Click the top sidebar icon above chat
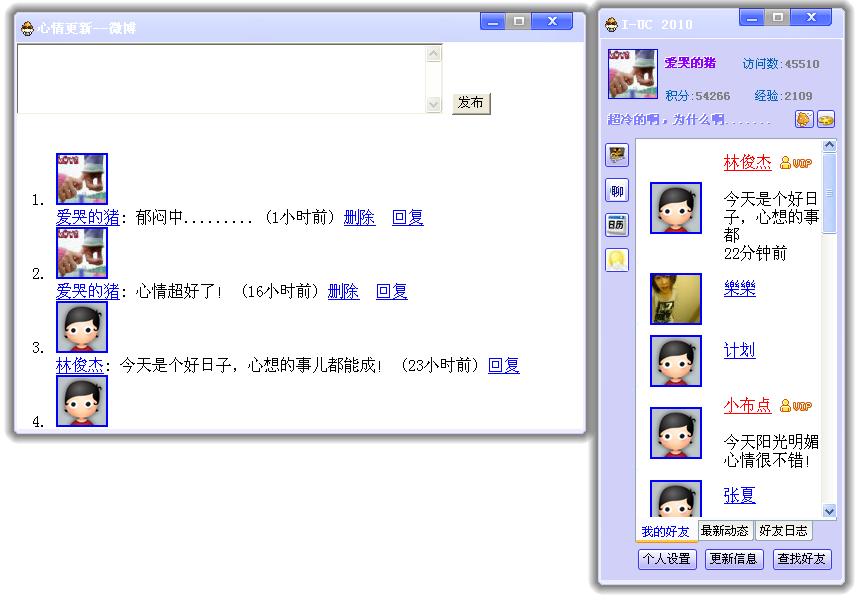 [617, 155]
